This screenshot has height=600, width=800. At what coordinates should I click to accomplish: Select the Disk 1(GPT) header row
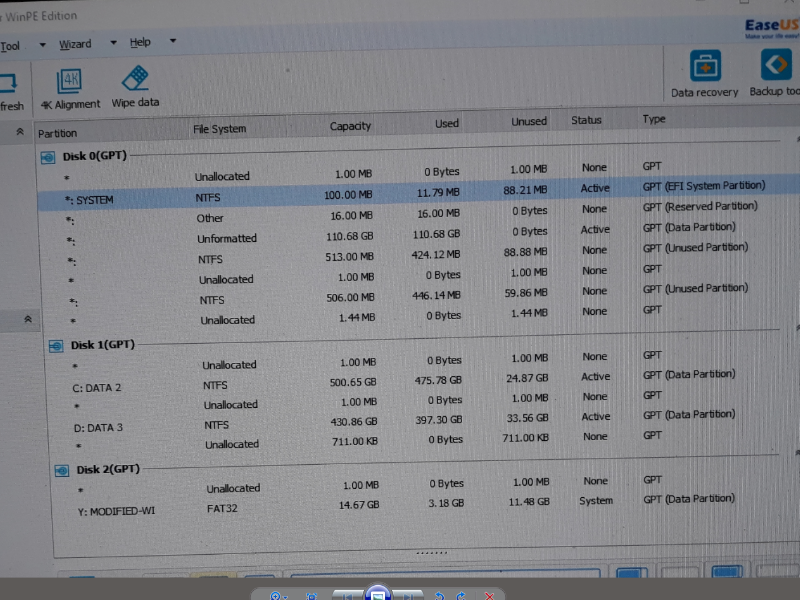point(103,345)
